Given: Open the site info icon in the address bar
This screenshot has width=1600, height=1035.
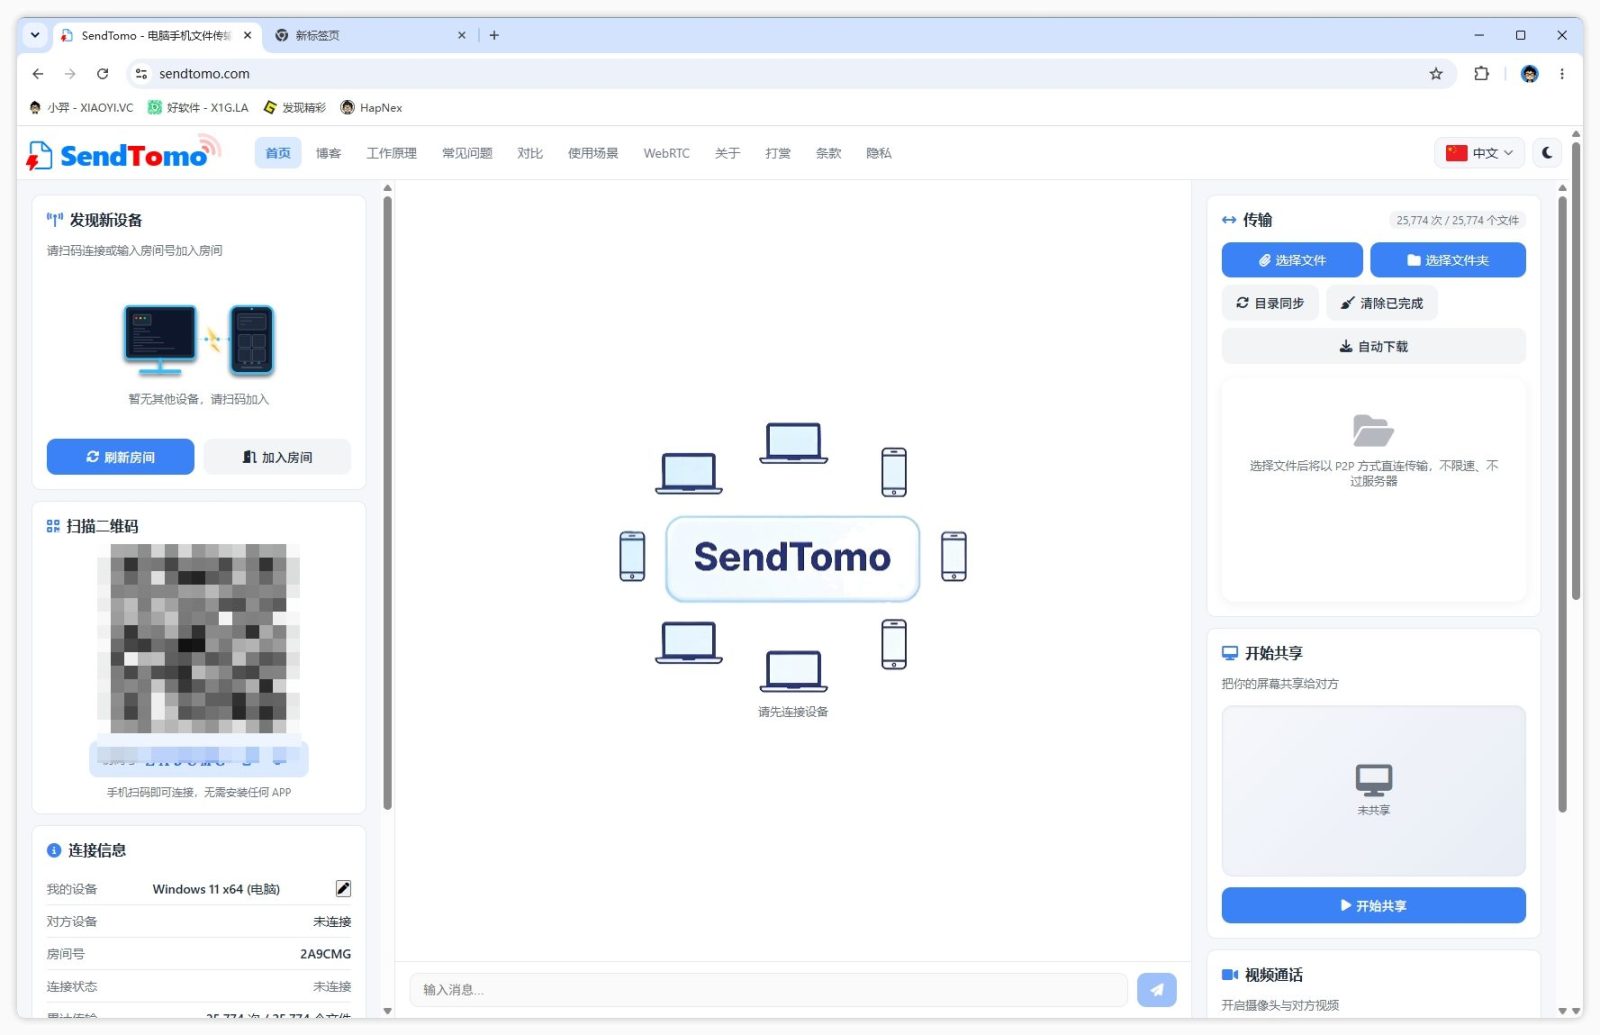Looking at the screenshot, I should (141, 74).
